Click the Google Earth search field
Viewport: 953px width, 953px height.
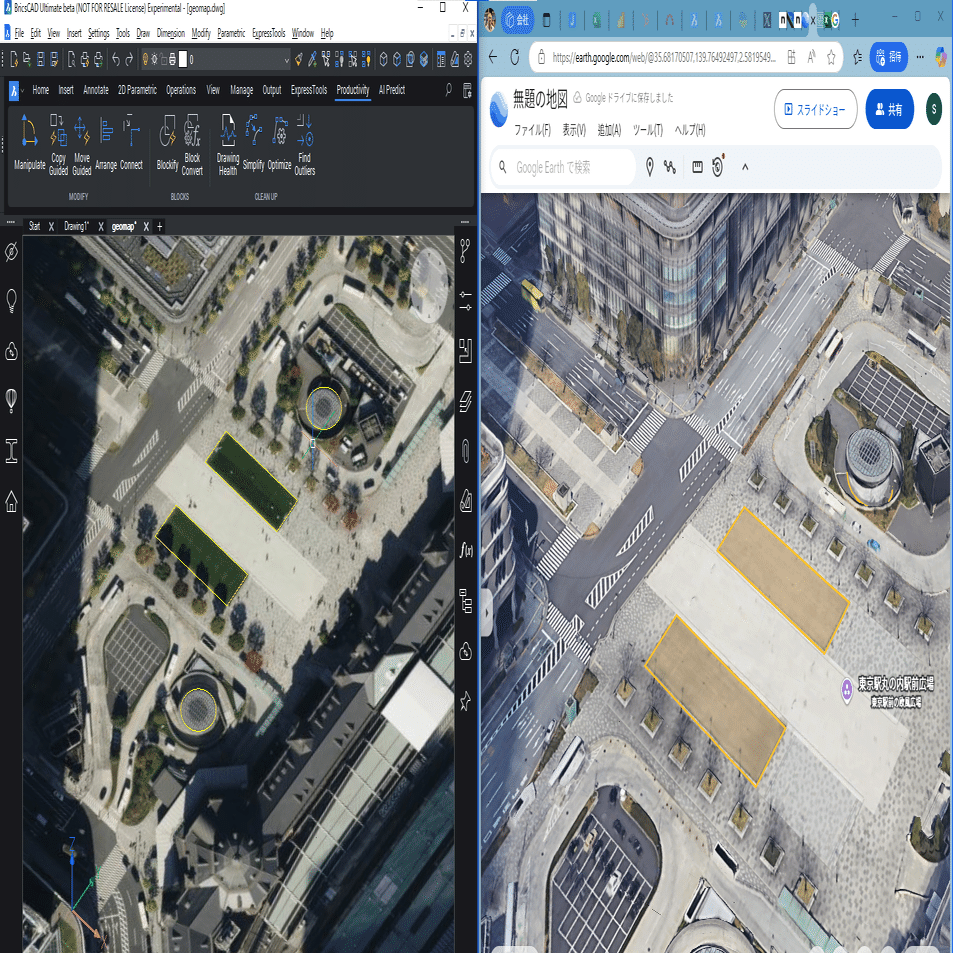pos(560,167)
